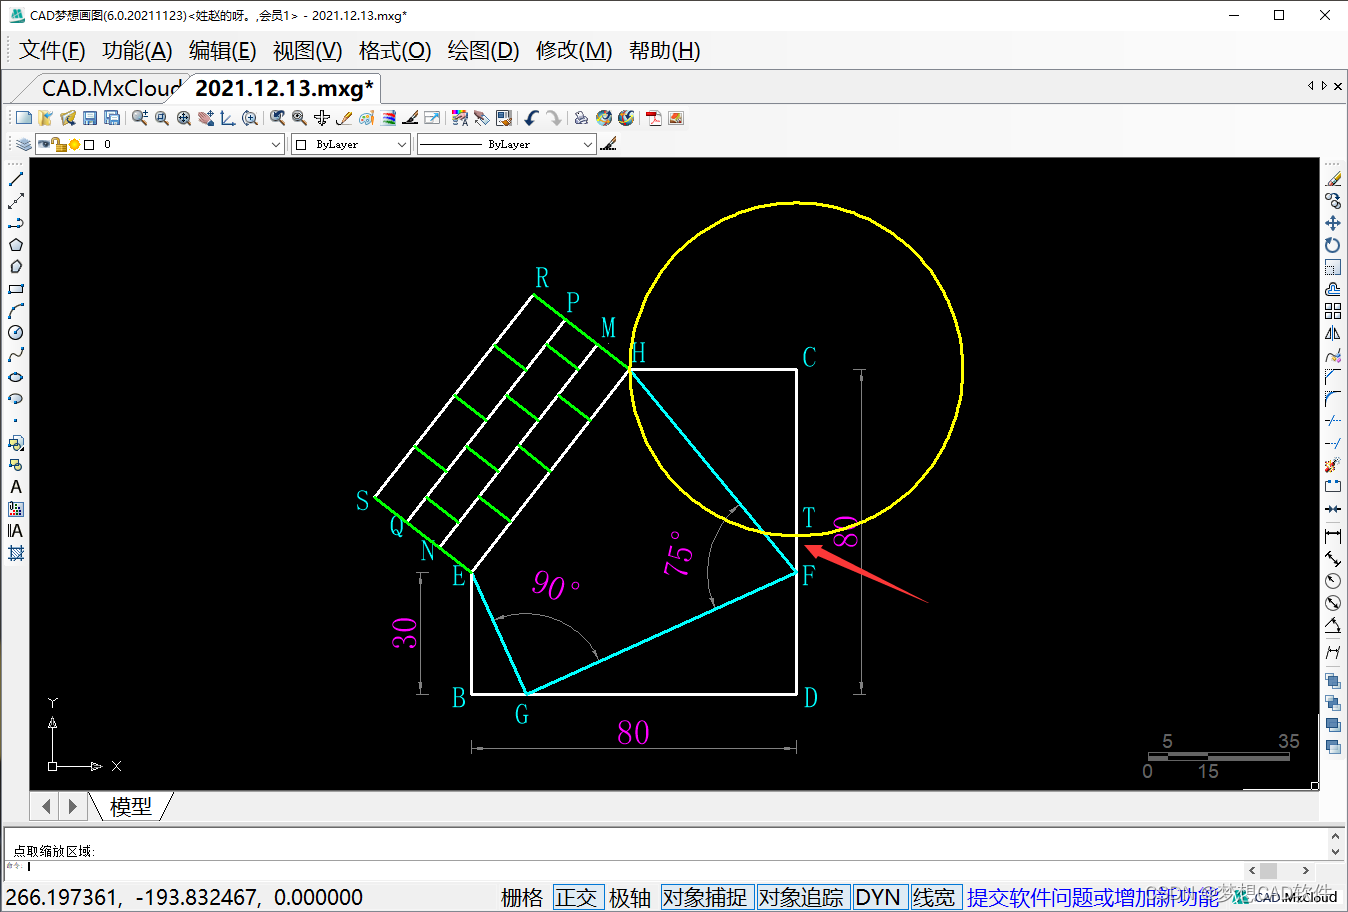Image resolution: width=1348 pixels, height=912 pixels.
Task: Select the Rotate tool in right toolbar
Action: [x=1333, y=245]
